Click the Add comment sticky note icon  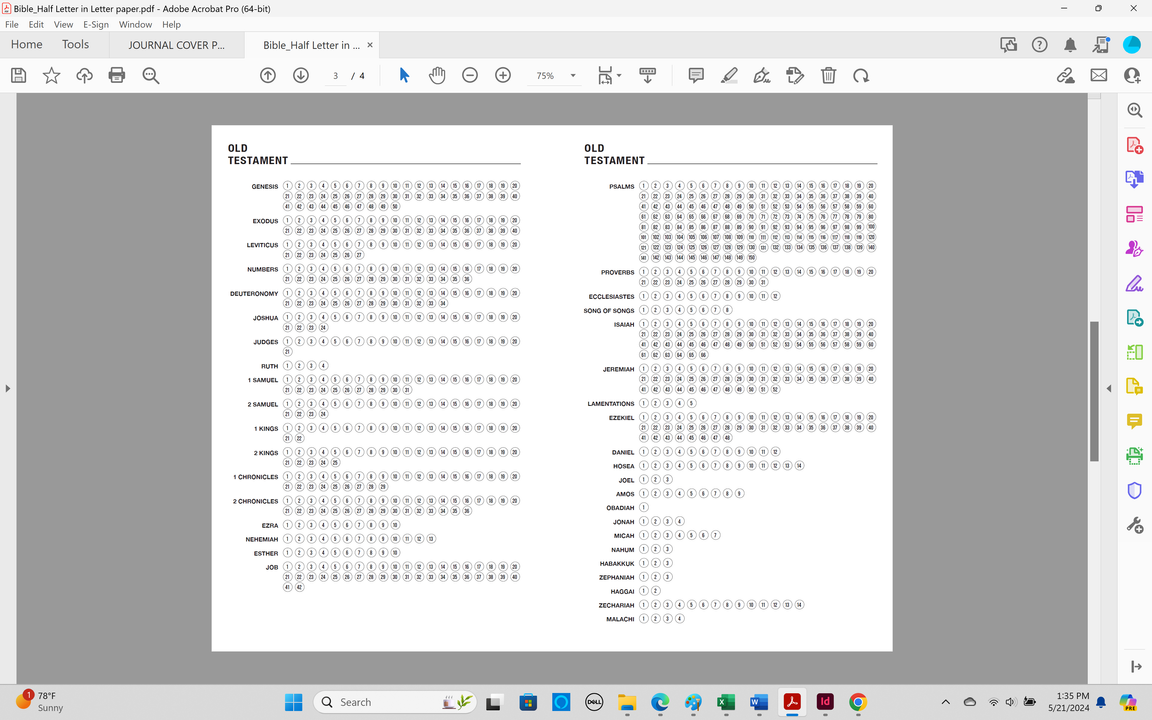tap(696, 76)
